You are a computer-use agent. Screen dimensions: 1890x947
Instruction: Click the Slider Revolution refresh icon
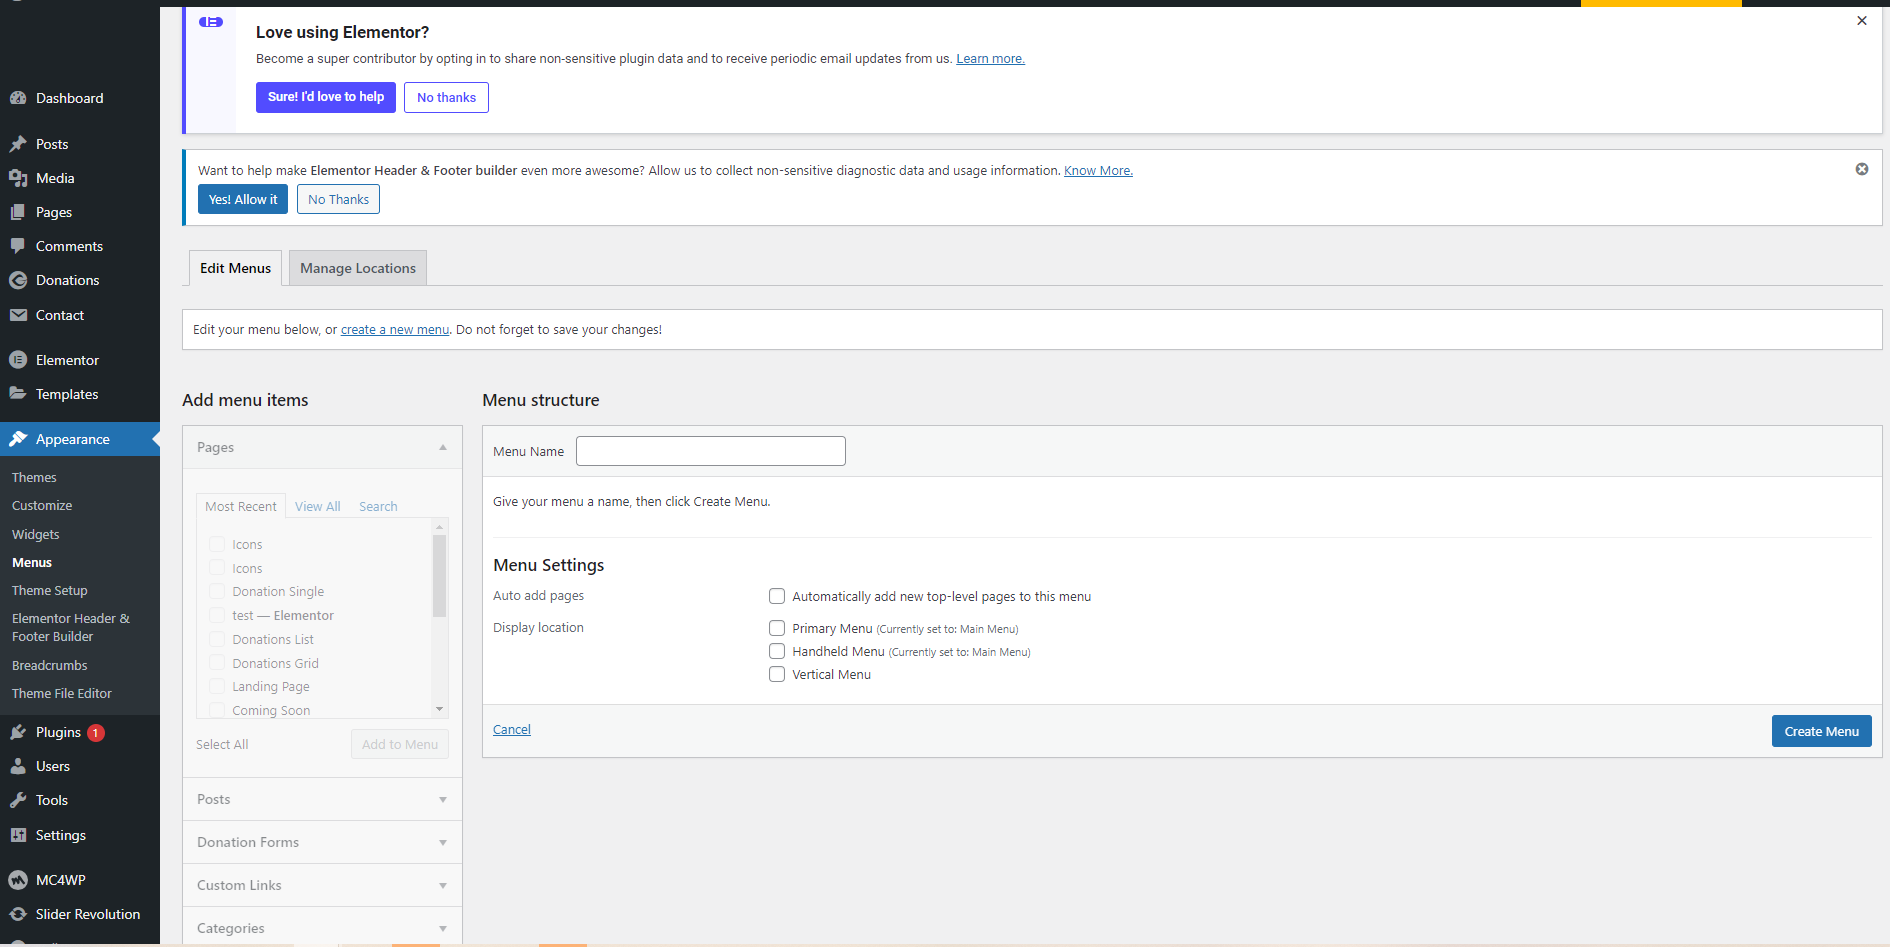tap(18, 914)
